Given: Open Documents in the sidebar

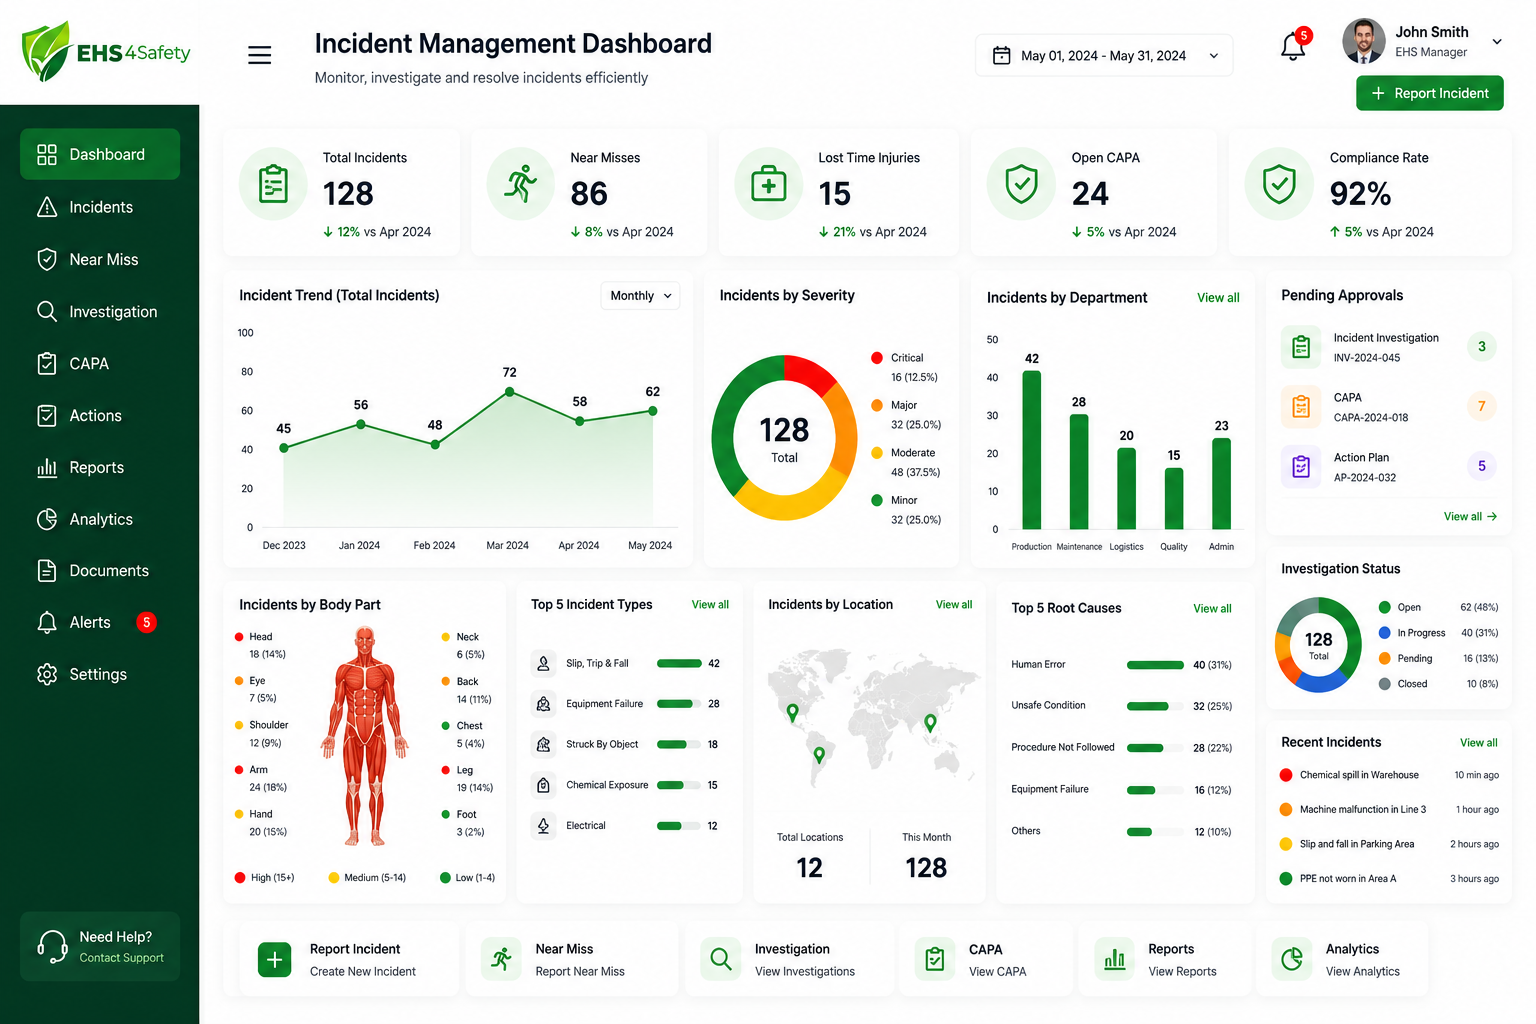Looking at the screenshot, I should [x=100, y=571].
